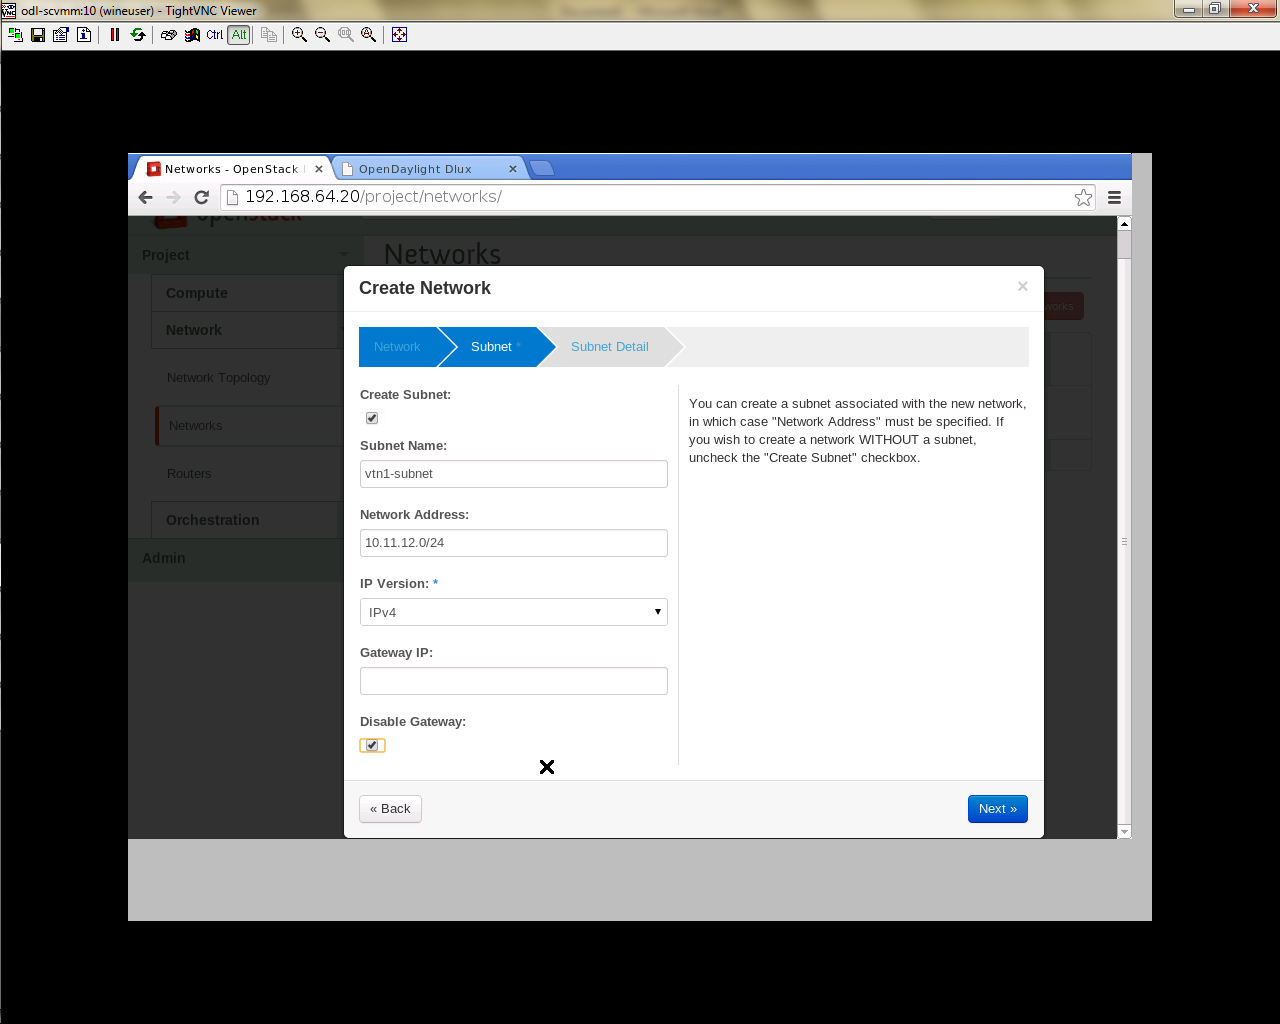
Task: Click the browser address bar
Action: (x=657, y=197)
